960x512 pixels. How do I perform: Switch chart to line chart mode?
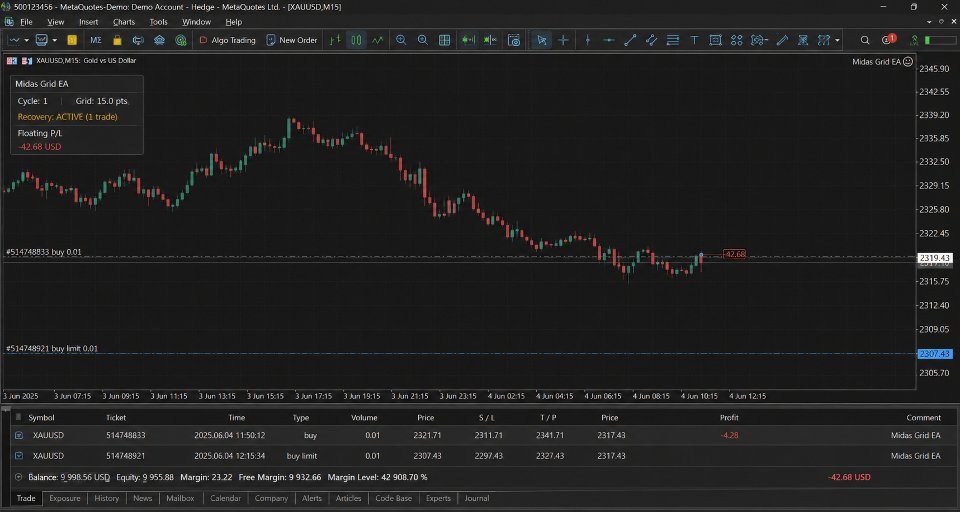click(377, 40)
